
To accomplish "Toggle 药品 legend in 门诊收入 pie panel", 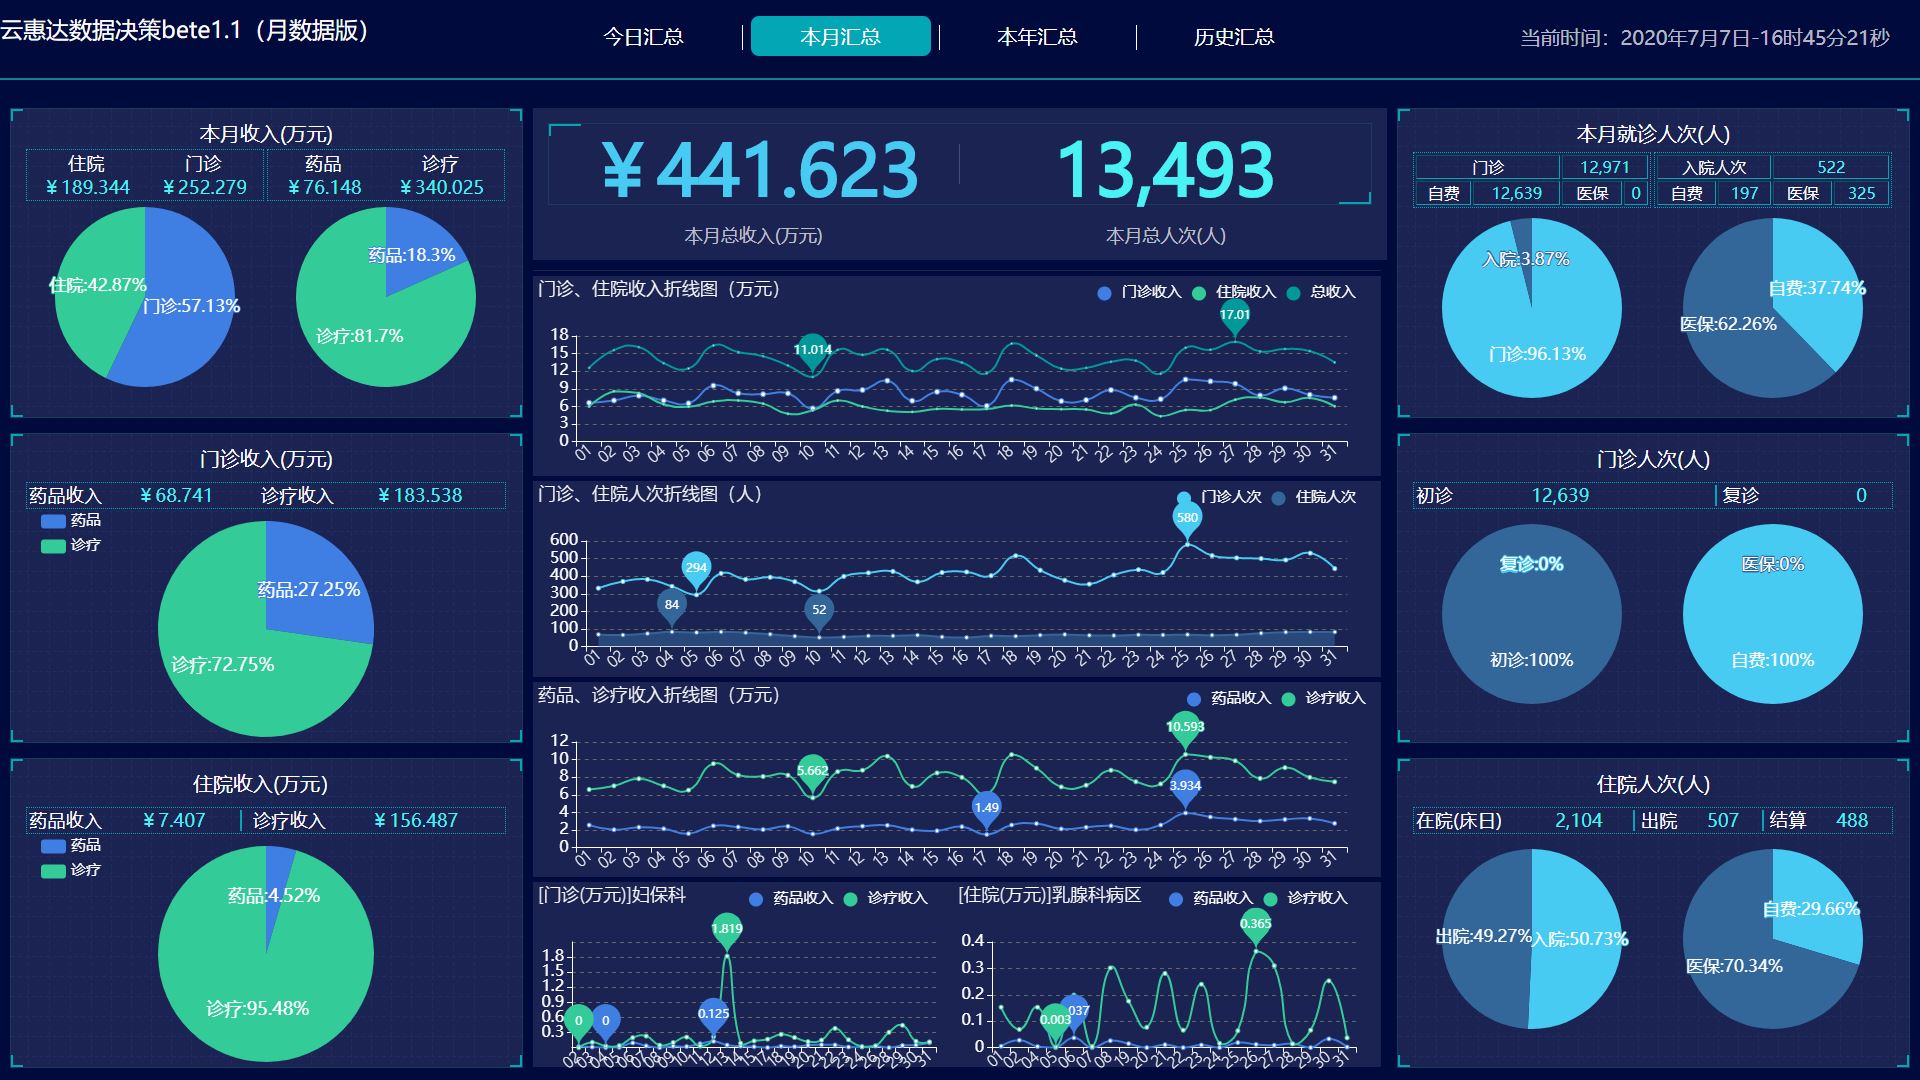I will coord(71,521).
